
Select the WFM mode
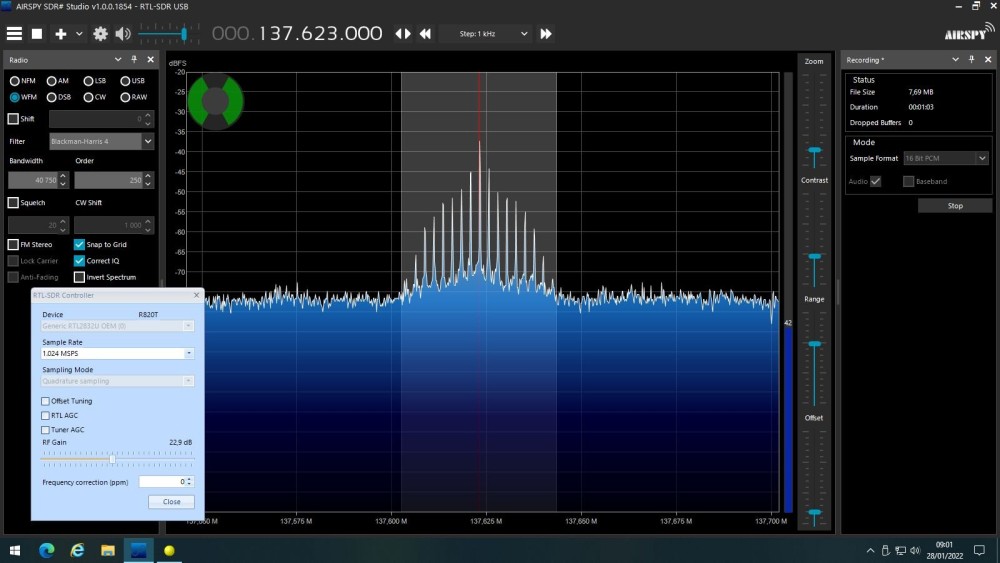[14, 97]
